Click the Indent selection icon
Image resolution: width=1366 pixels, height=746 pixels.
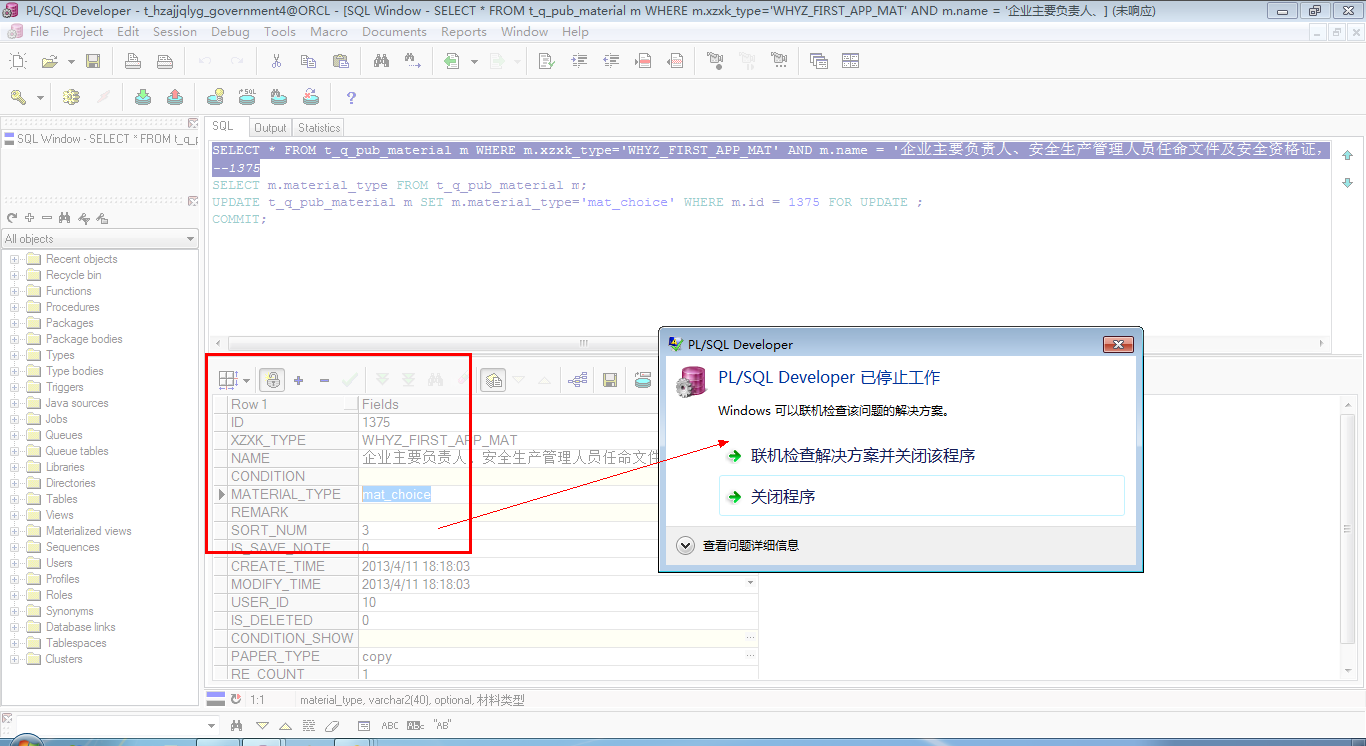(x=579, y=61)
